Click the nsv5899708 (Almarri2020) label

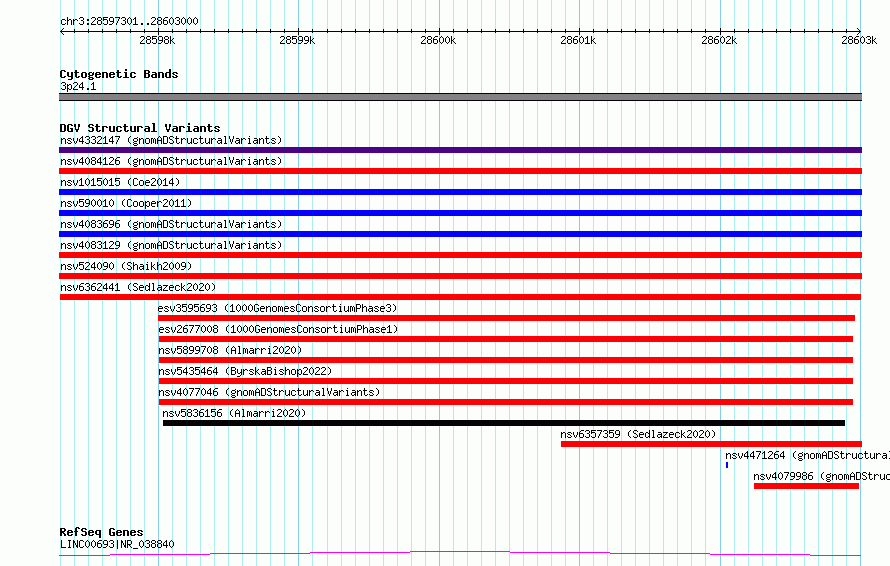tap(230, 350)
